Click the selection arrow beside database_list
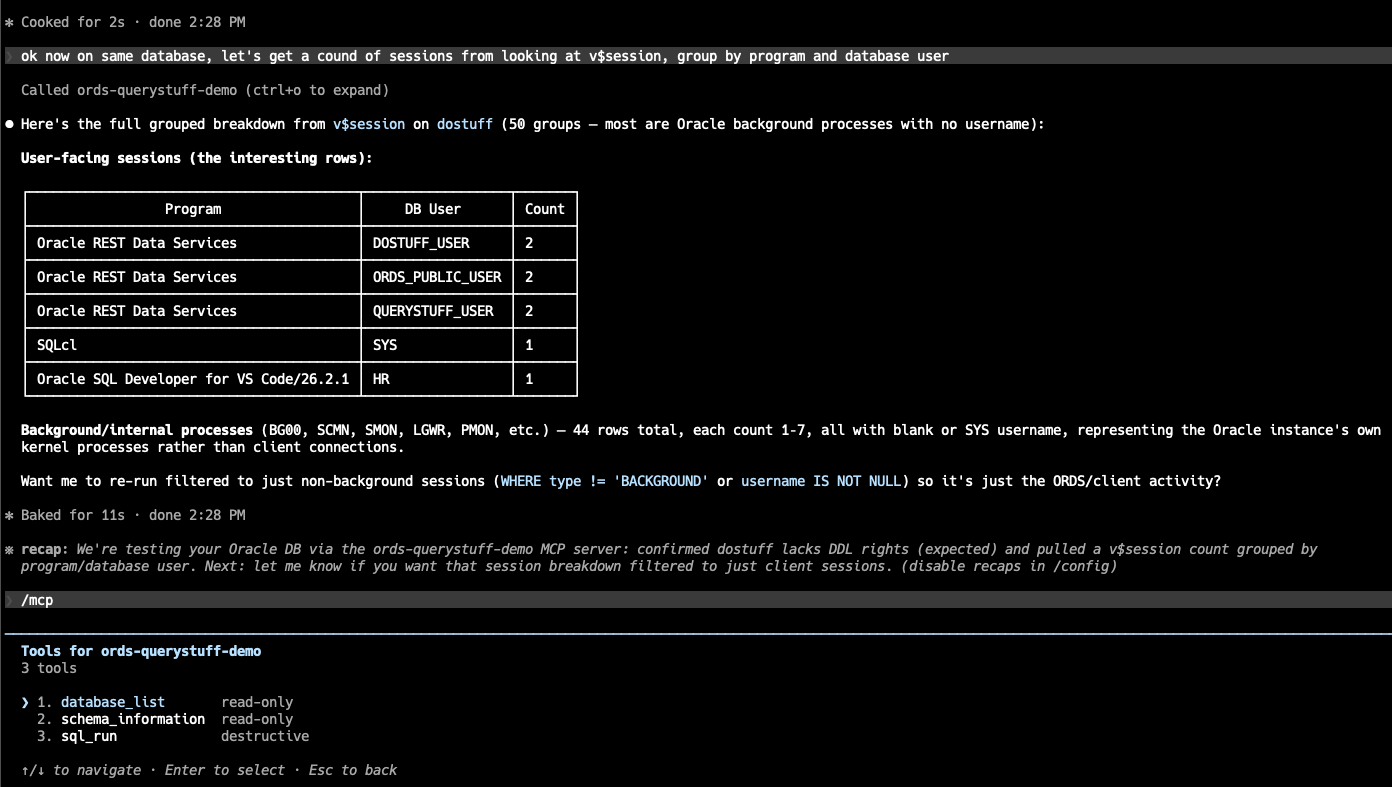The image size is (1392, 787). pos(25,702)
